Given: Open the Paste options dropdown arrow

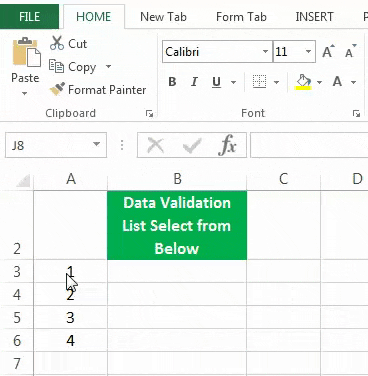Looking at the screenshot, I should (24, 94).
